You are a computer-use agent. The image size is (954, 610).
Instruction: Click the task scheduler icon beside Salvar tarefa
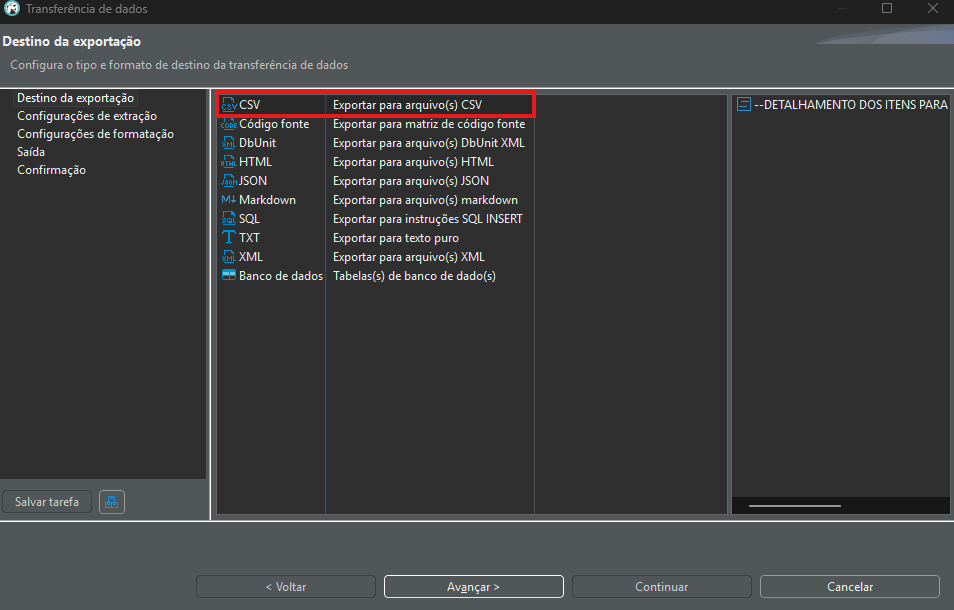tap(112, 502)
